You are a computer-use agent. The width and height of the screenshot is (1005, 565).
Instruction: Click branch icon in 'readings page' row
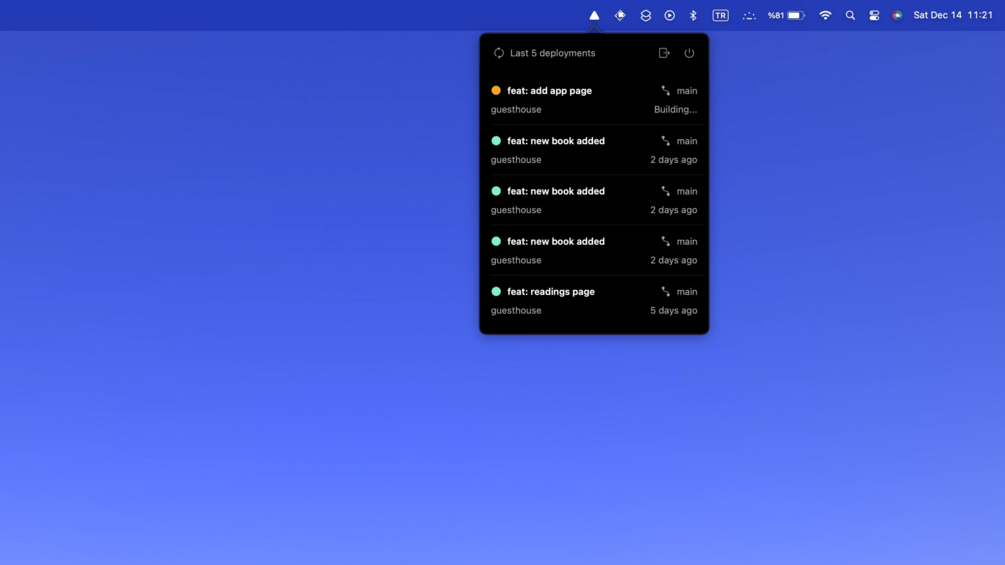coord(665,291)
